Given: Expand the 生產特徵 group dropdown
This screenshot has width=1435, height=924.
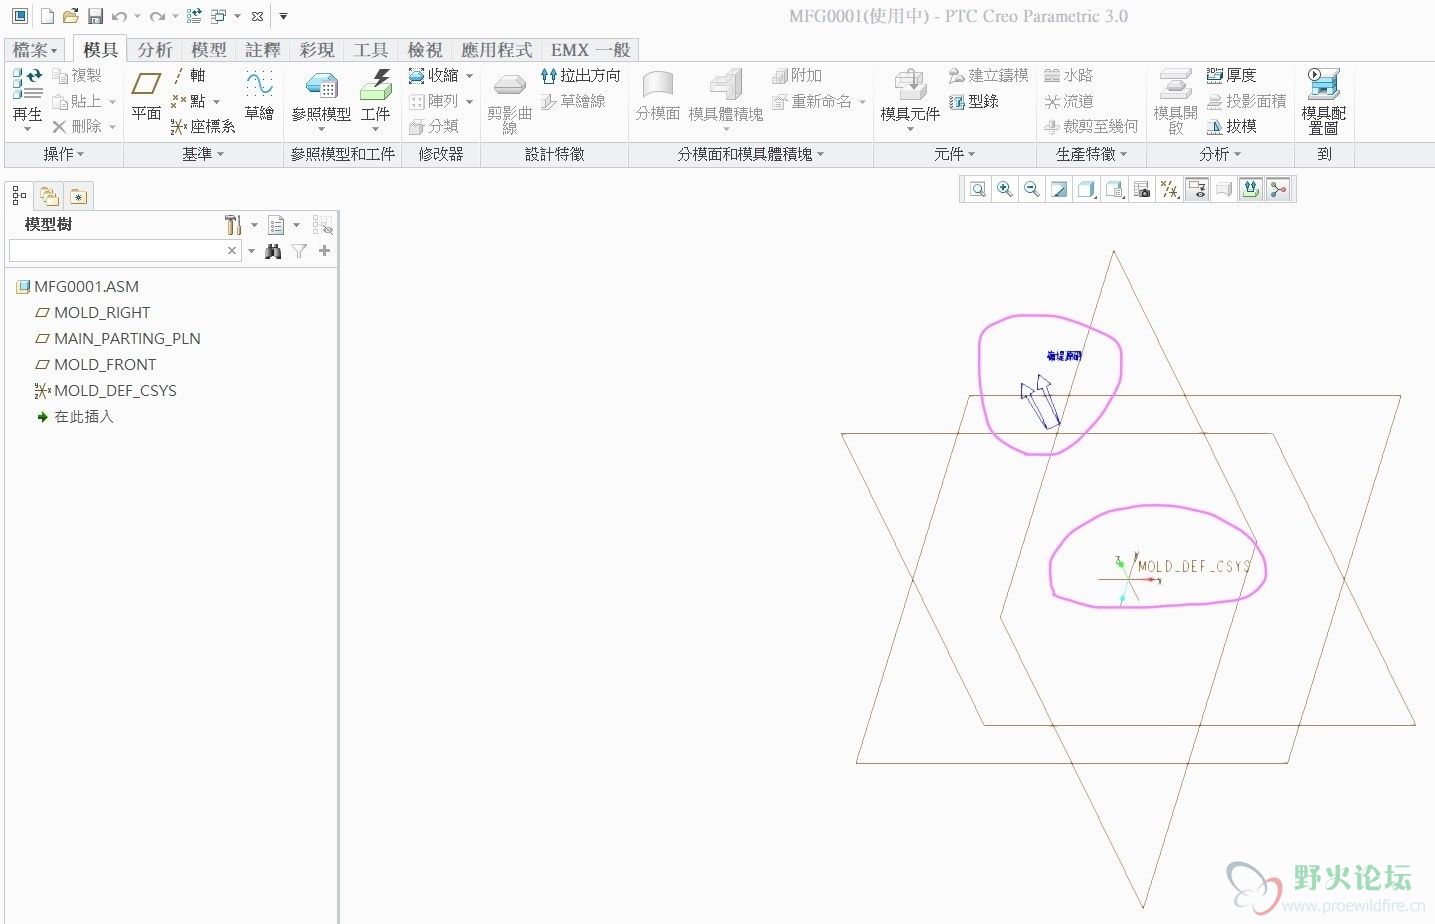Looking at the screenshot, I should point(1091,154).
